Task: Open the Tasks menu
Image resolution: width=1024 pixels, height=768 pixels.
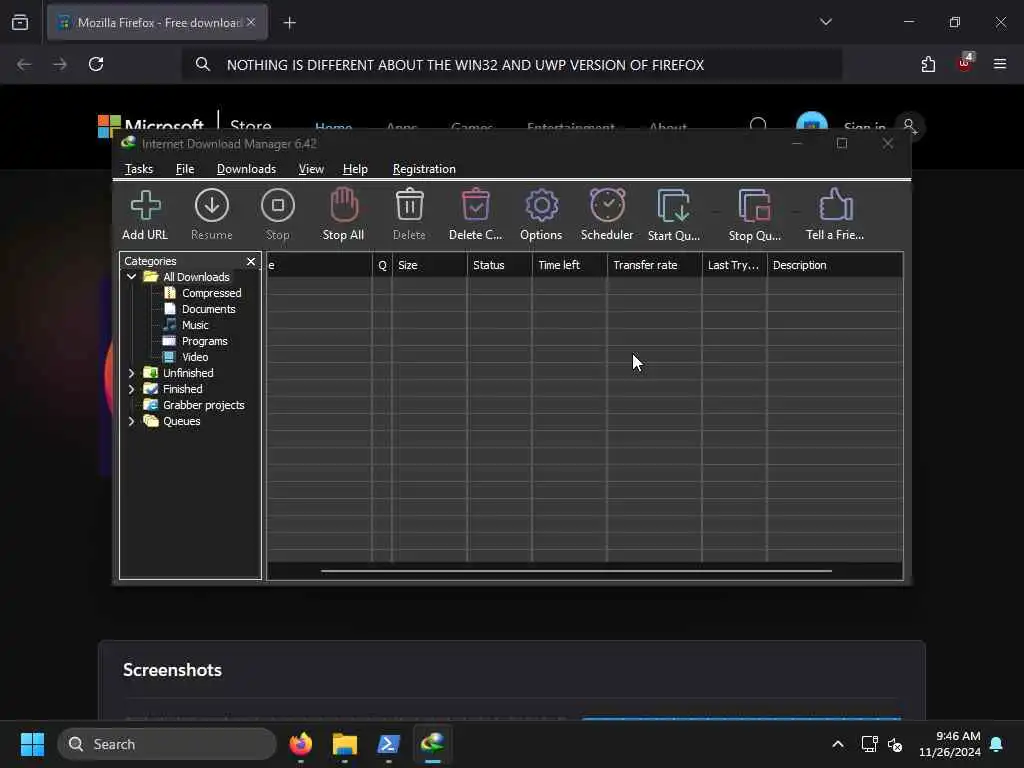Action: coord(138,168)
